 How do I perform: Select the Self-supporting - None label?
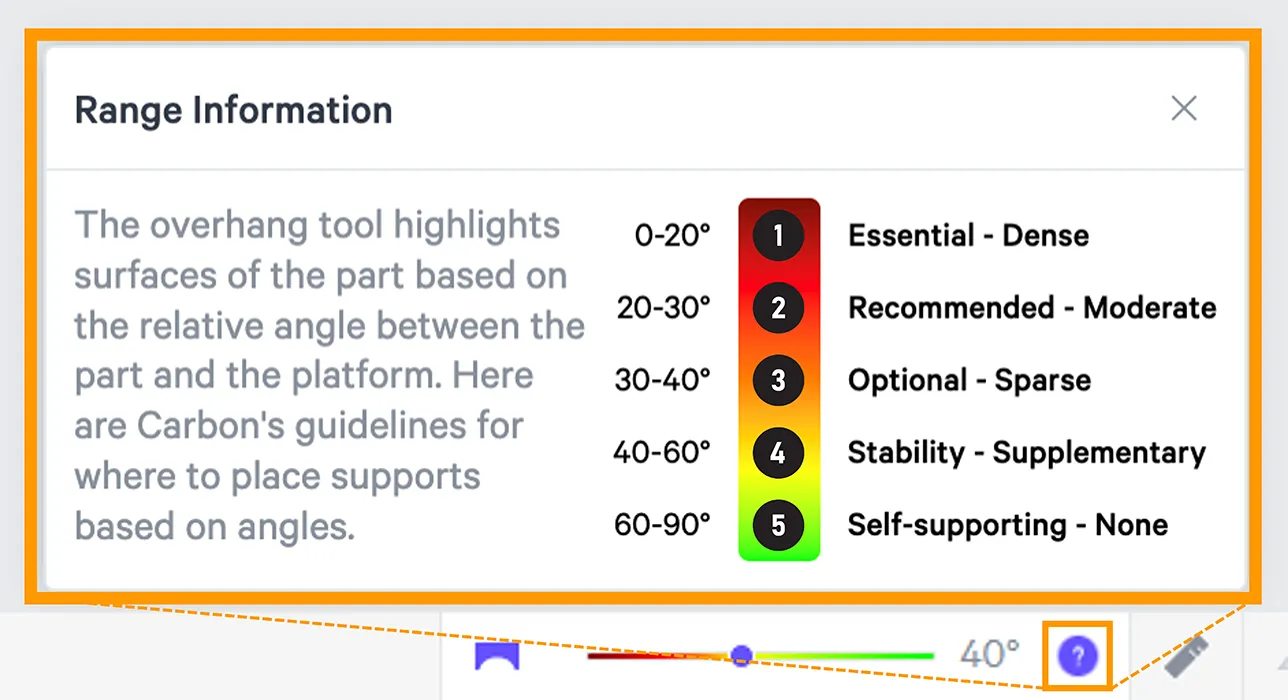tap(1008, 525)
